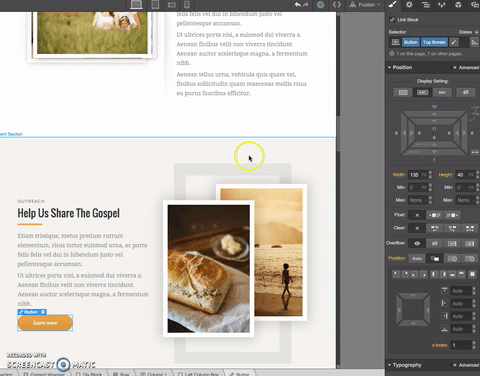Click the Width input field
480x376 pixels.
(x=418, y=175)
